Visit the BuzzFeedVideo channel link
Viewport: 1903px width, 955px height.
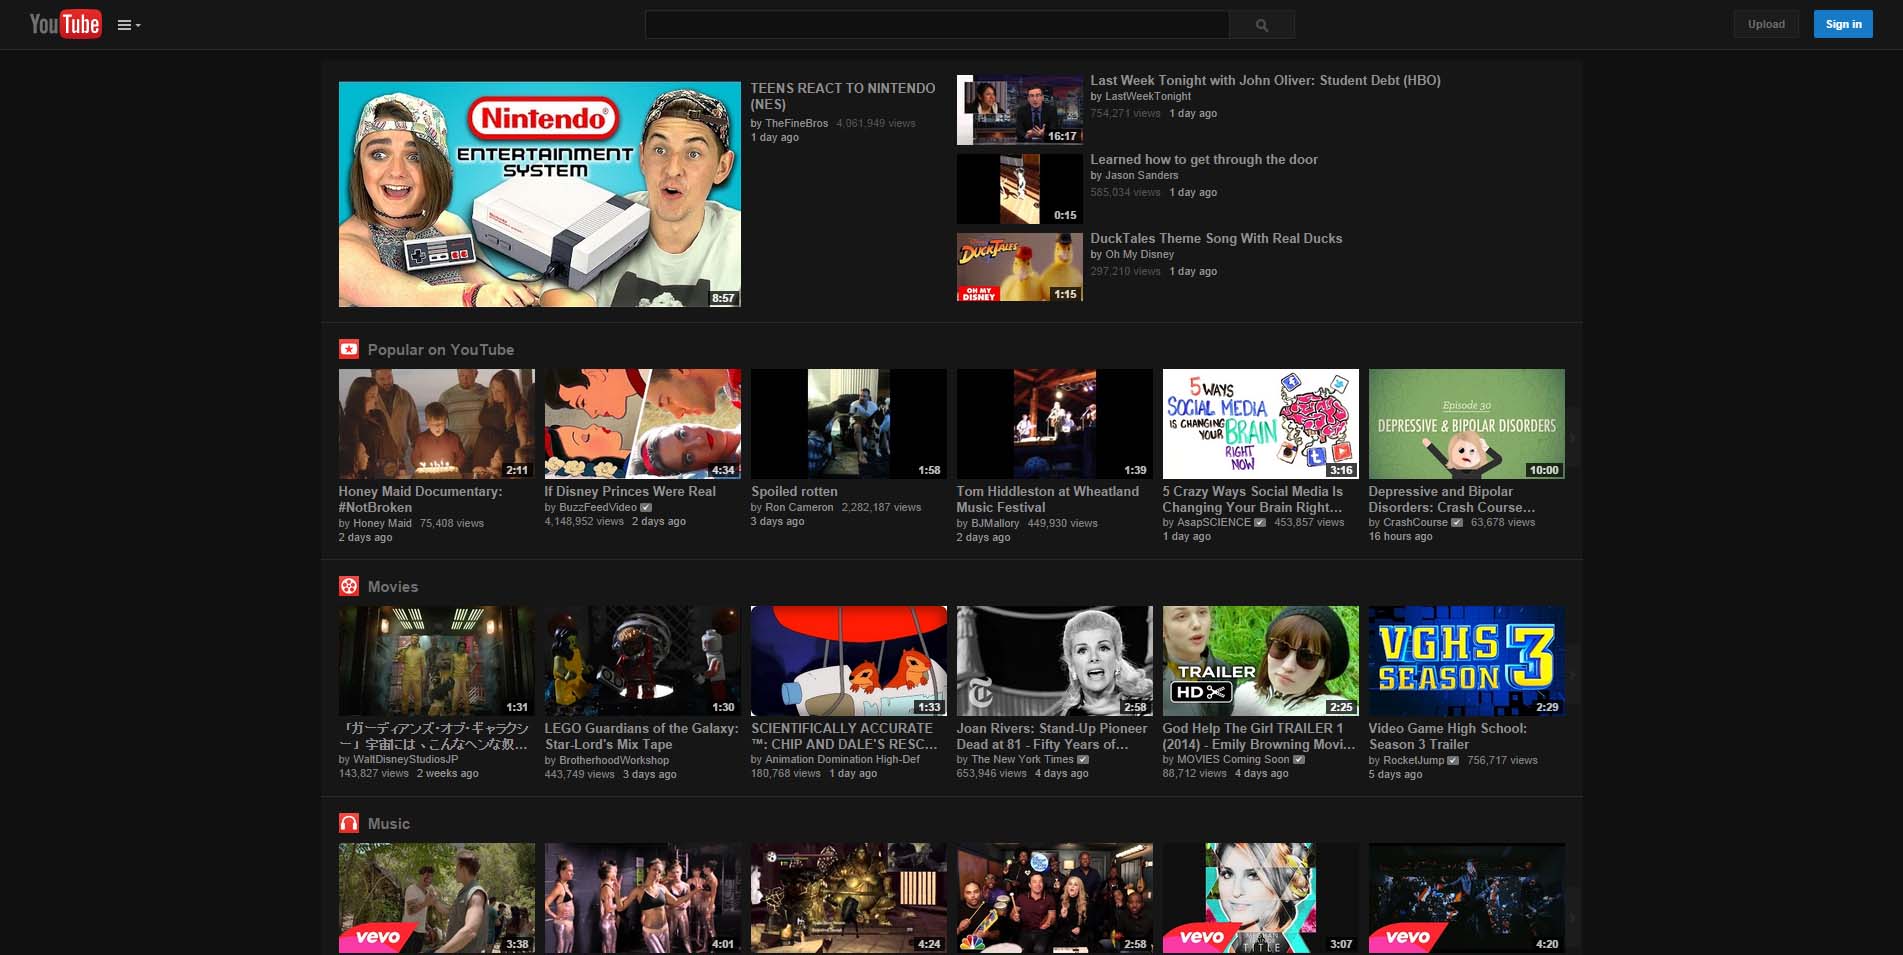tap(598, 507)
